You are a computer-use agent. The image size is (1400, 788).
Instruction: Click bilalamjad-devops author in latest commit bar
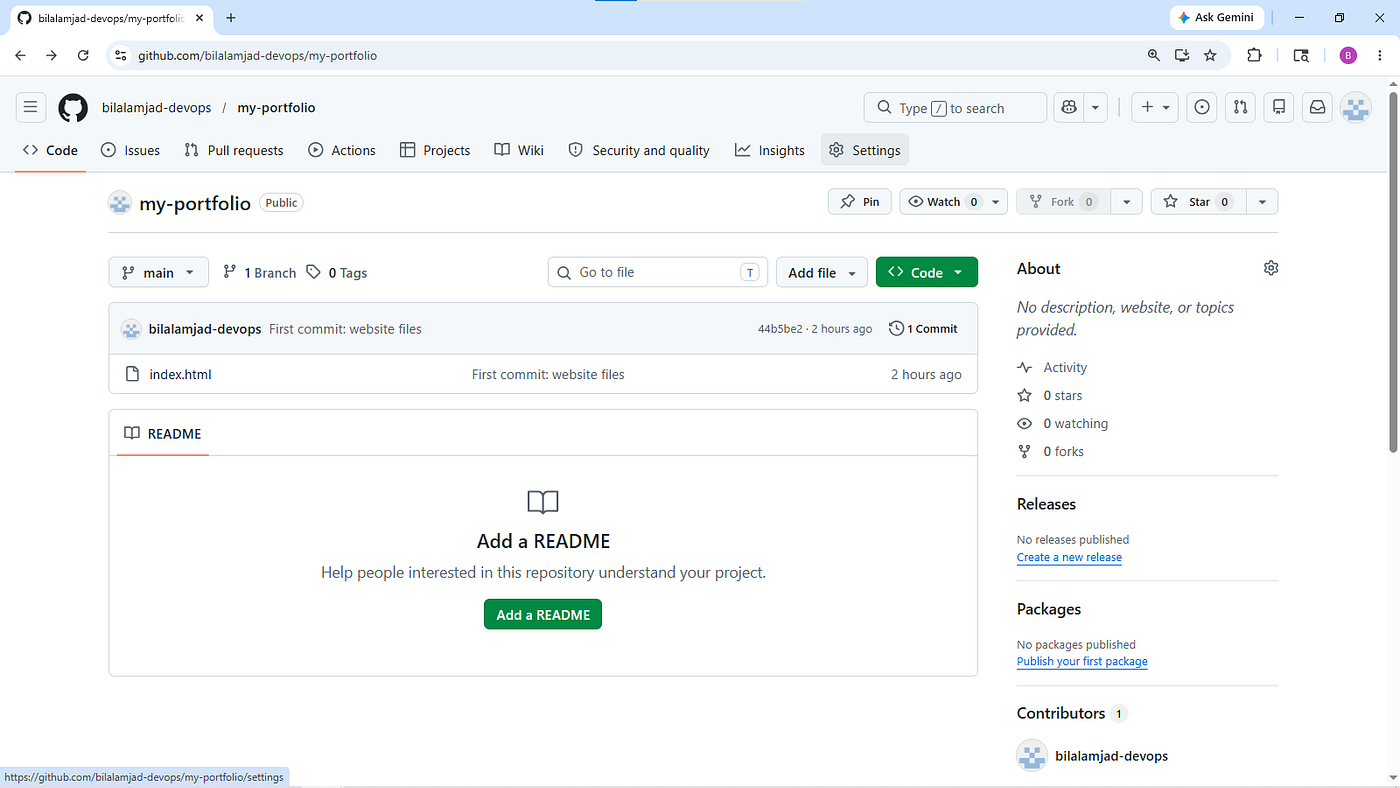(205, 329)
